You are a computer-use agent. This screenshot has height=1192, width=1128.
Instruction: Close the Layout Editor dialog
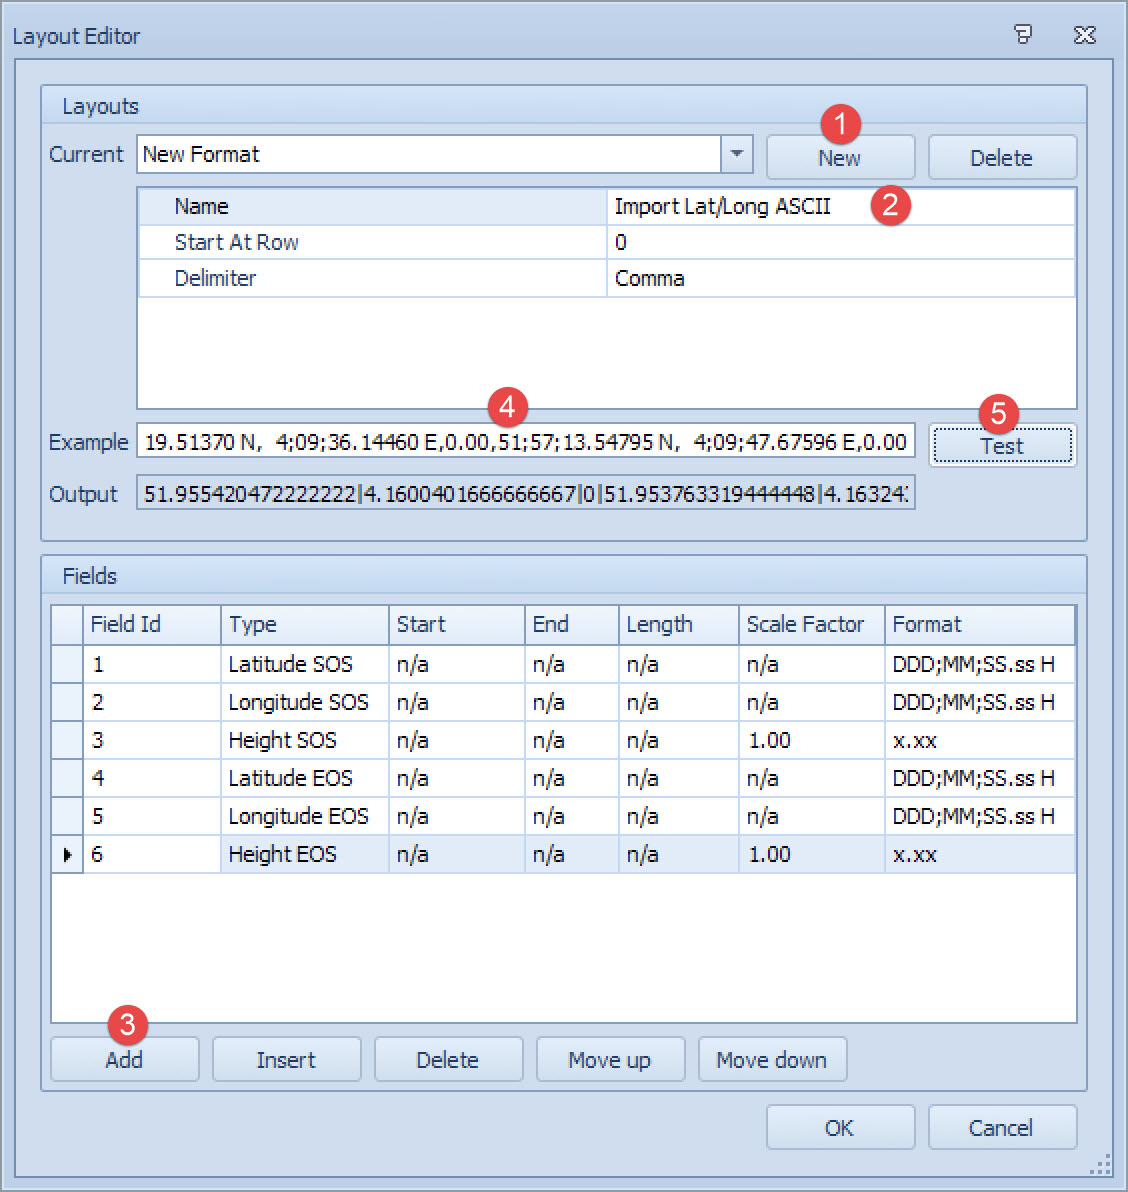click(1084, 35)
